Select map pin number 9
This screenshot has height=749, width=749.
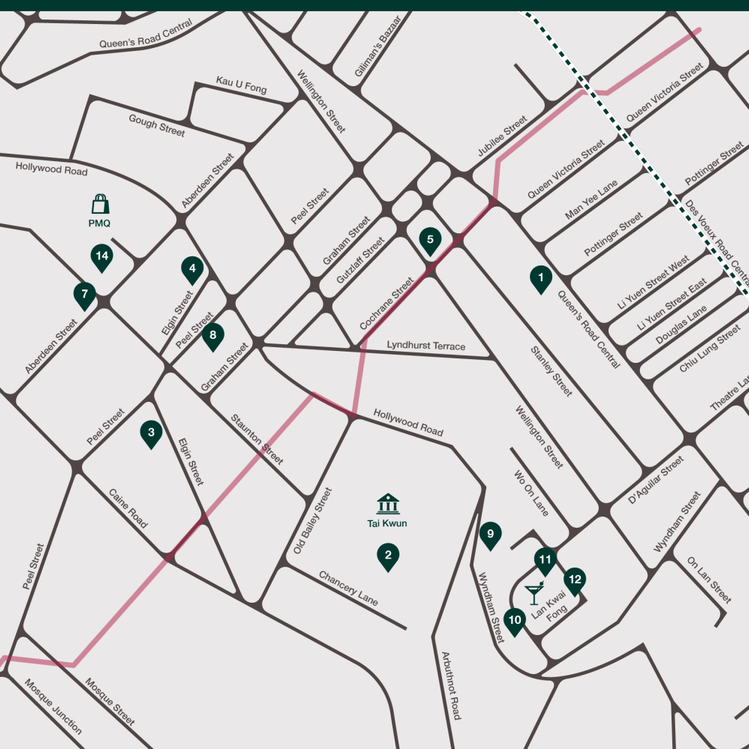click(490, 535)
